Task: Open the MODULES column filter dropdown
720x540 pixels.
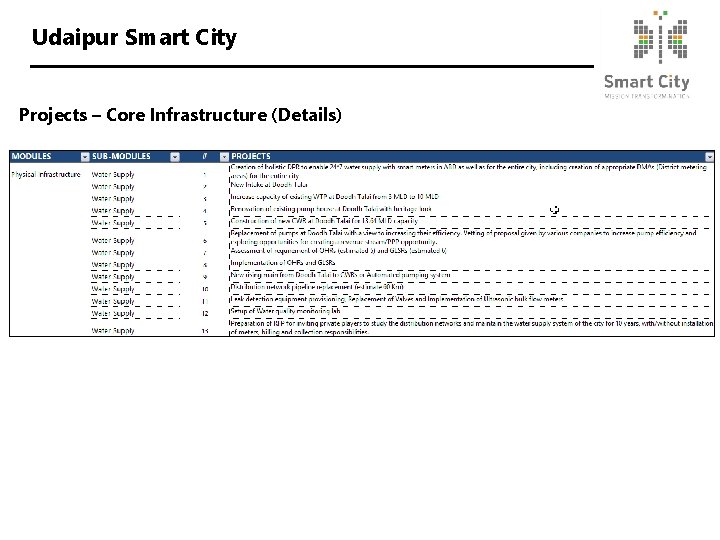Action: [85, 157]
